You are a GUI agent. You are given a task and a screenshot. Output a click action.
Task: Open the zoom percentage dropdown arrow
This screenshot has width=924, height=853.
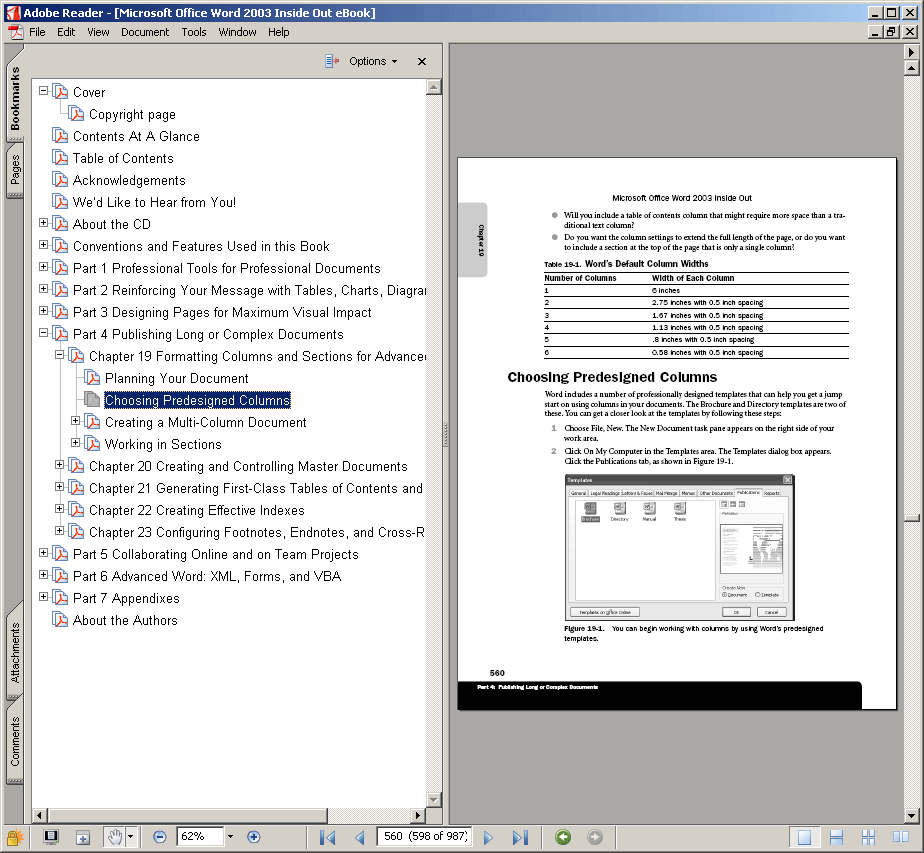point(230,837)
